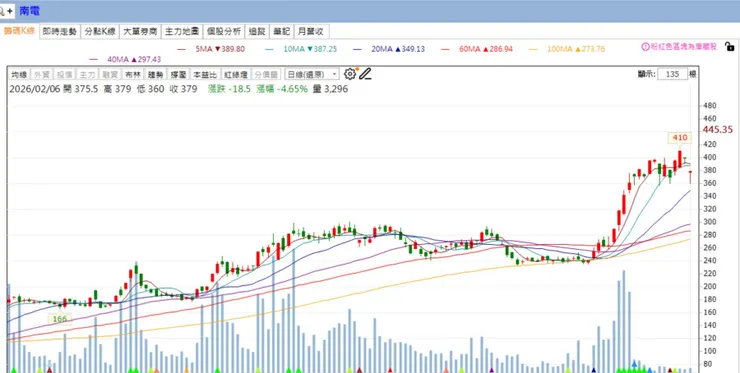Open the 大單券商 tab
The width and height of the screenshot is (740, 373).
[140, 32]
